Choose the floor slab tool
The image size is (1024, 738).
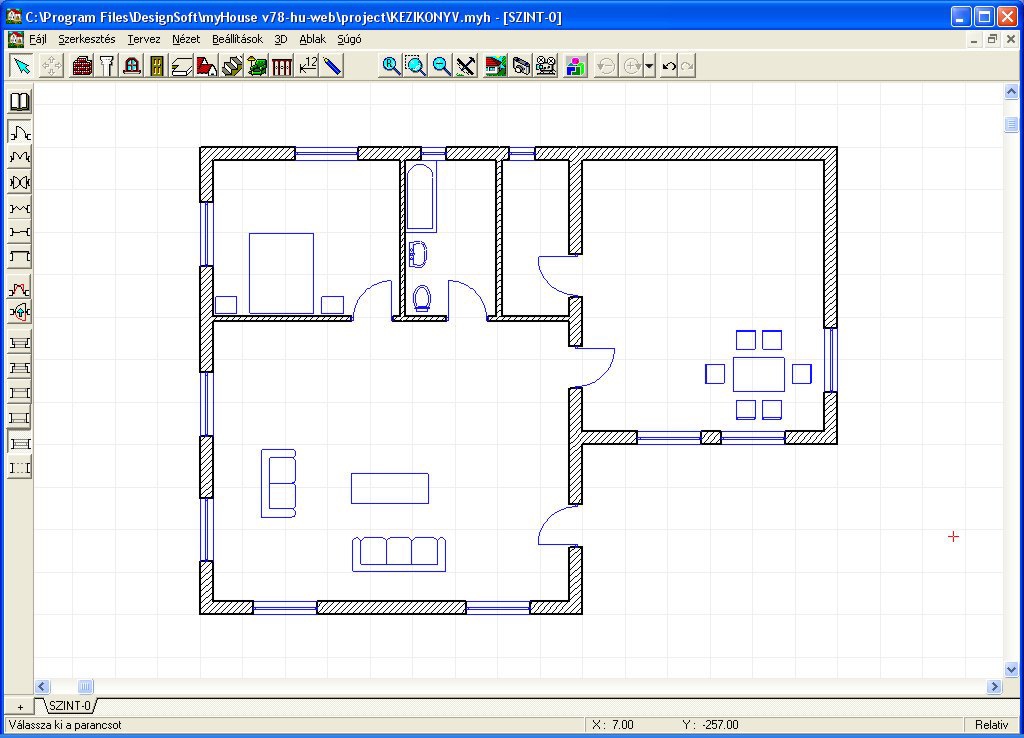(182, 66)
